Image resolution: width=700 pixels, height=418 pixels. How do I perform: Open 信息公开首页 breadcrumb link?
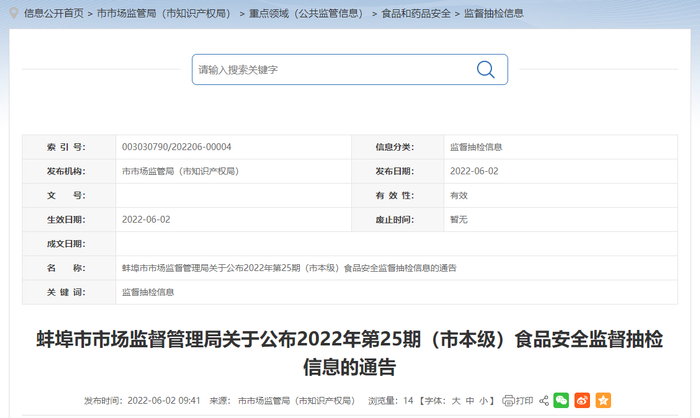coord(54,13)
